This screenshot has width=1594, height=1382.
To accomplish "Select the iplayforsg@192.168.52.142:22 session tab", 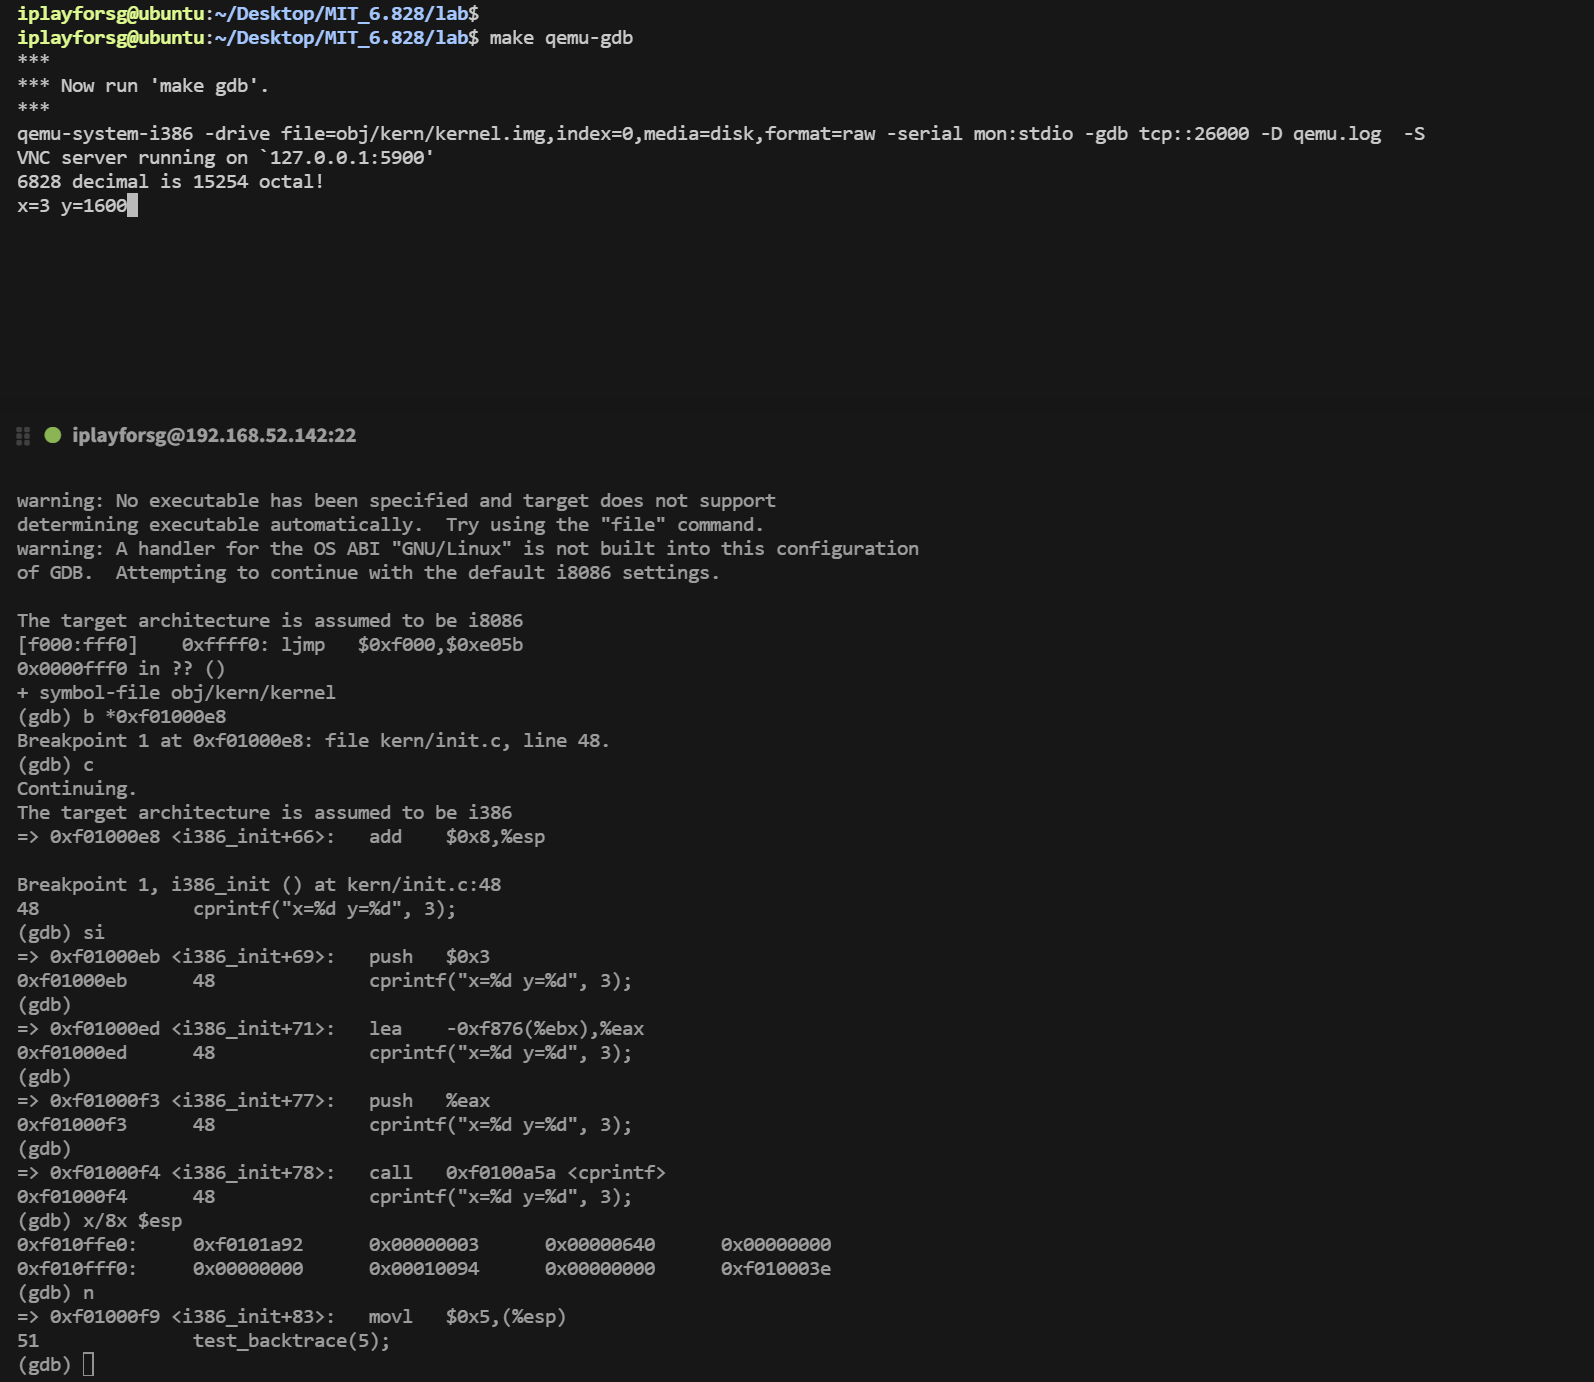I will (x=213, y=435).
